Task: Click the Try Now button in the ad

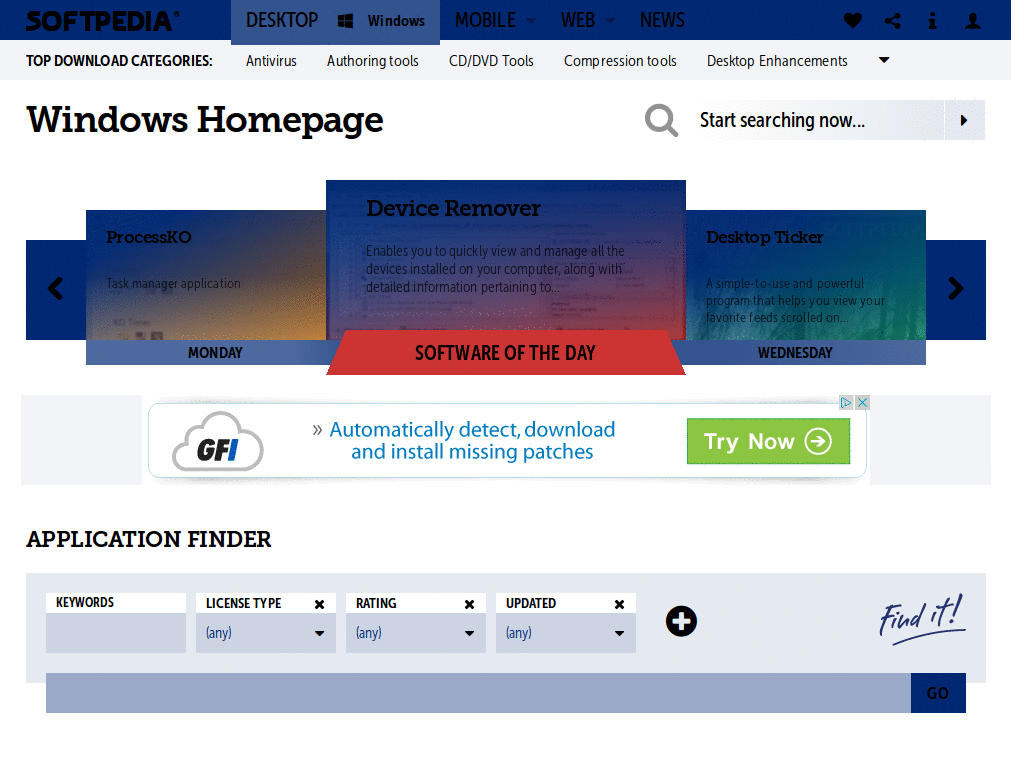Action: click(768, 441)
